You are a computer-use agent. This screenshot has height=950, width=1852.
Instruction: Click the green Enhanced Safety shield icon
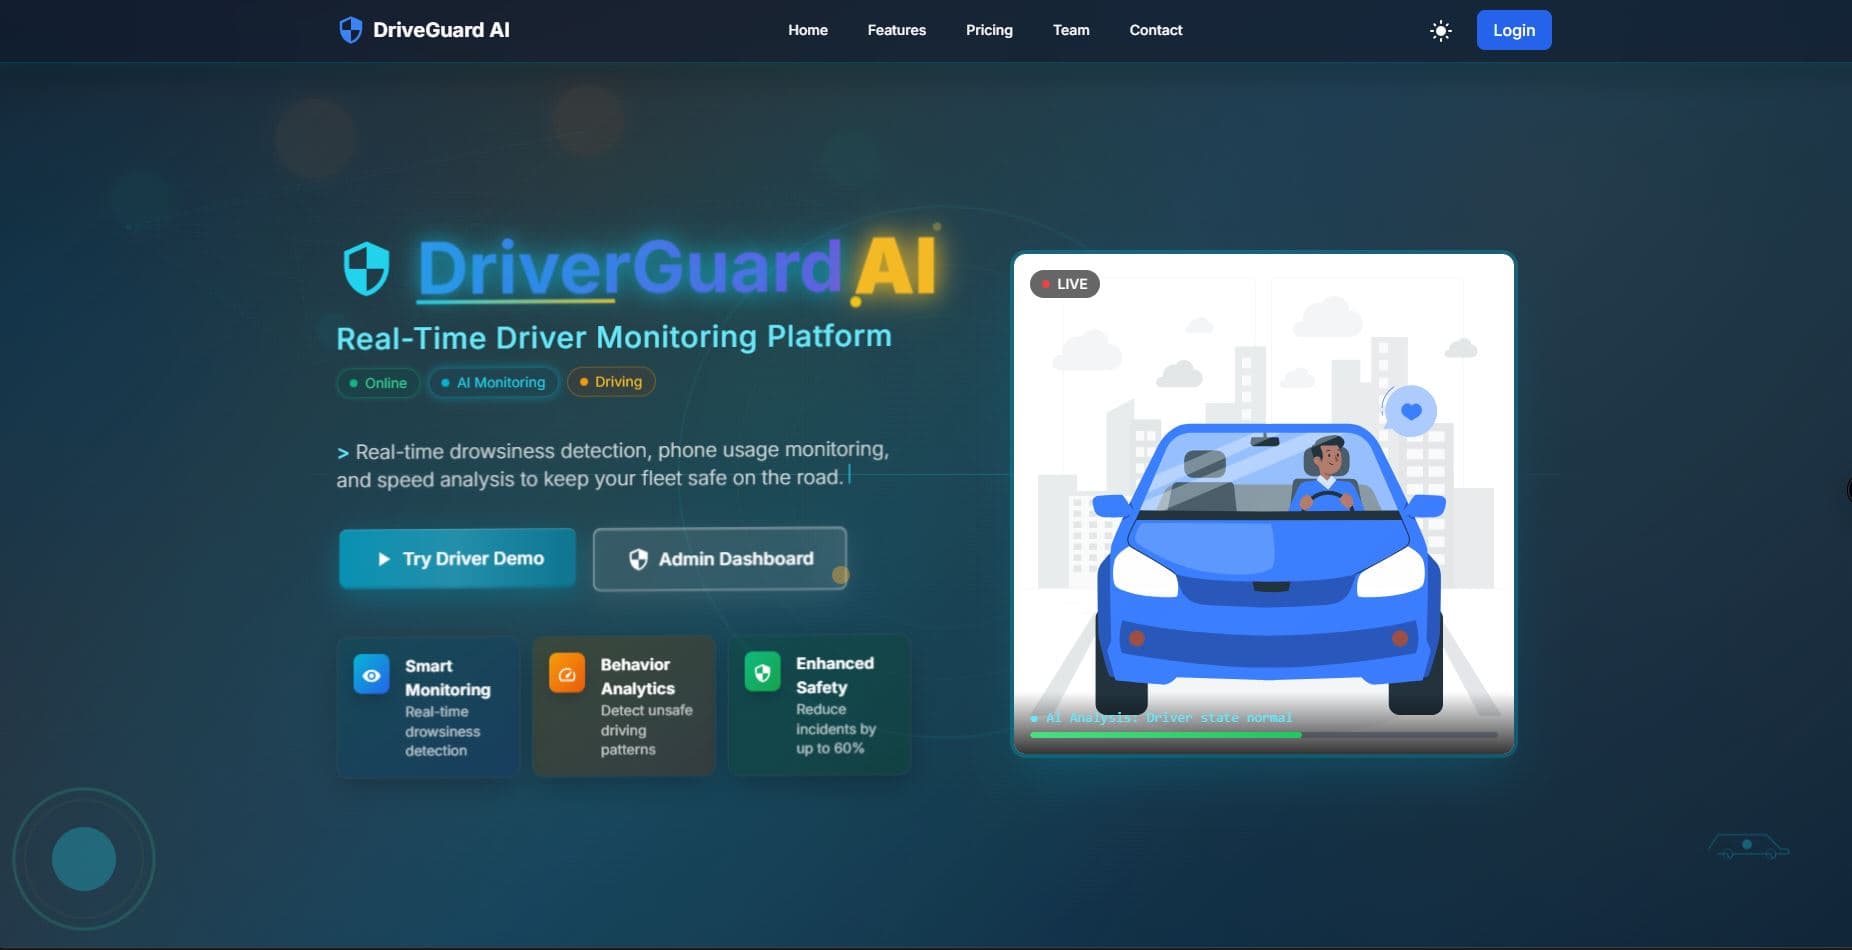[763, 673]
